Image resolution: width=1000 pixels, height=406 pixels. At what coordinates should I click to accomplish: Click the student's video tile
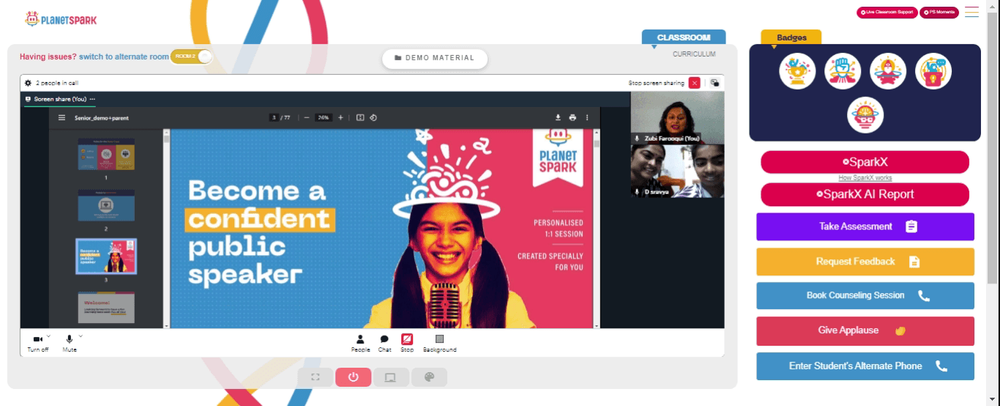click(x=677, y=171)
